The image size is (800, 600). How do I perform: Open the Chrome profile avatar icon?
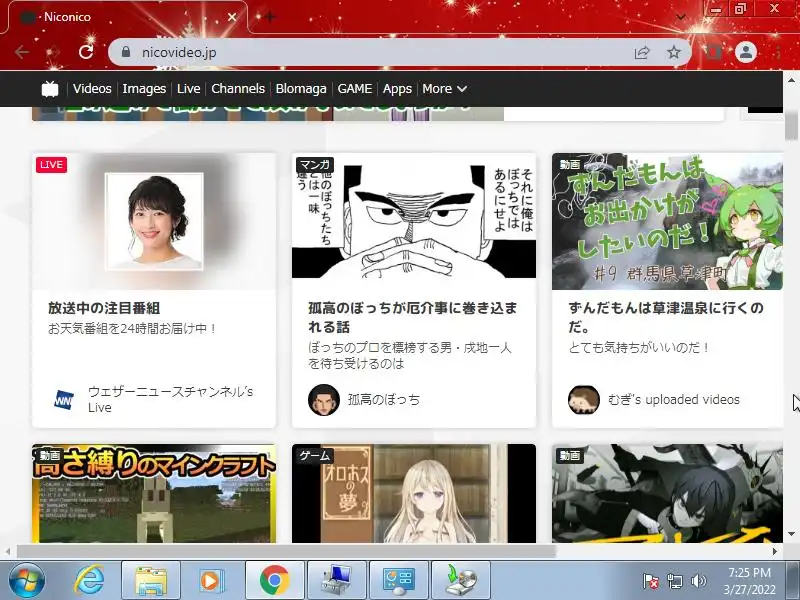coord(745,52)
